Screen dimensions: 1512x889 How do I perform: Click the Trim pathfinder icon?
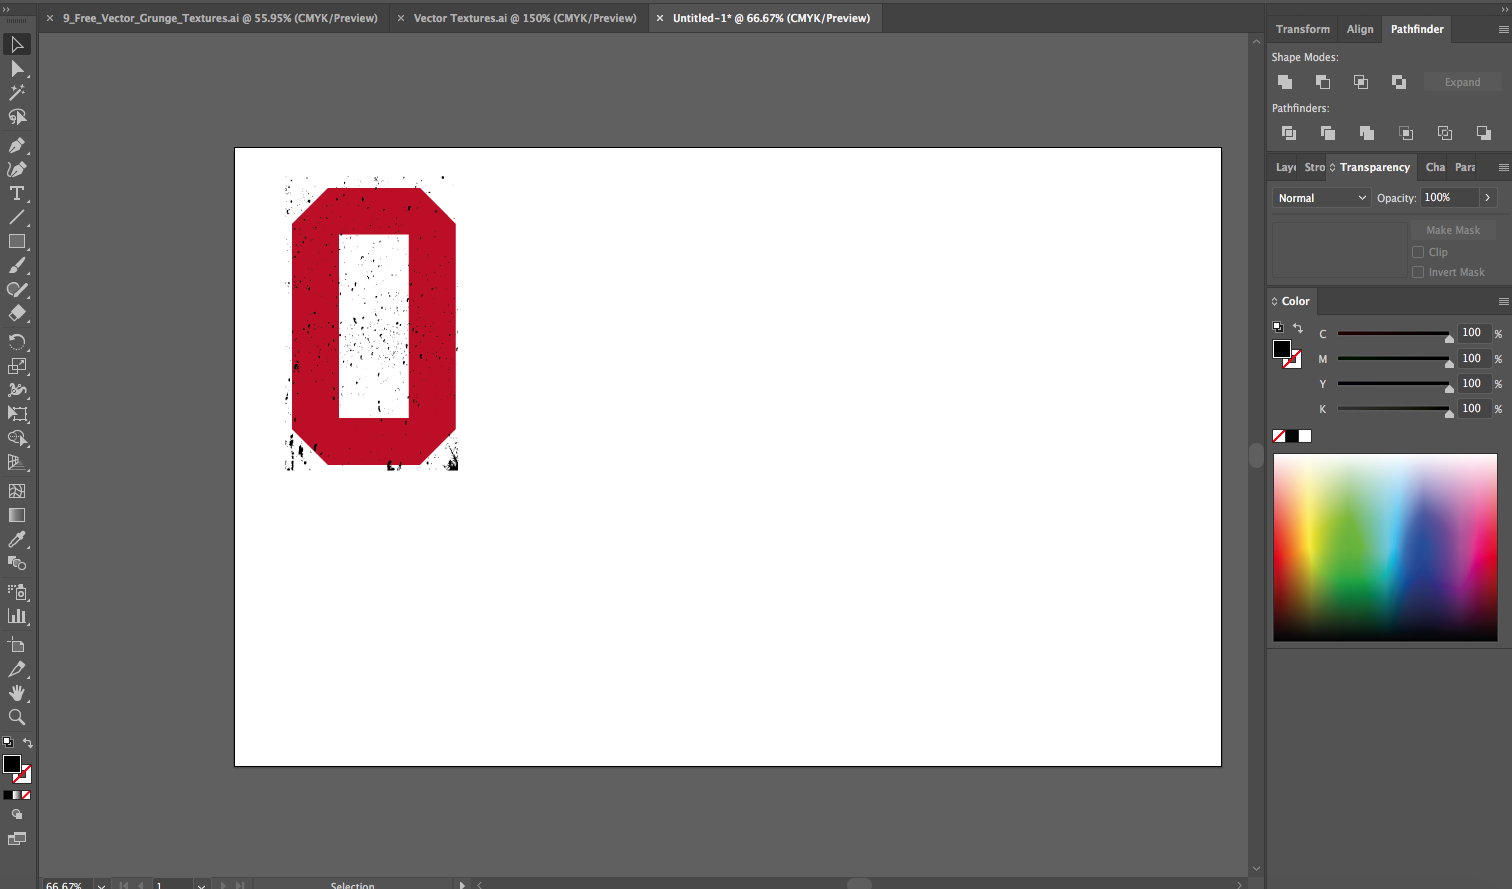point(1328,133)
